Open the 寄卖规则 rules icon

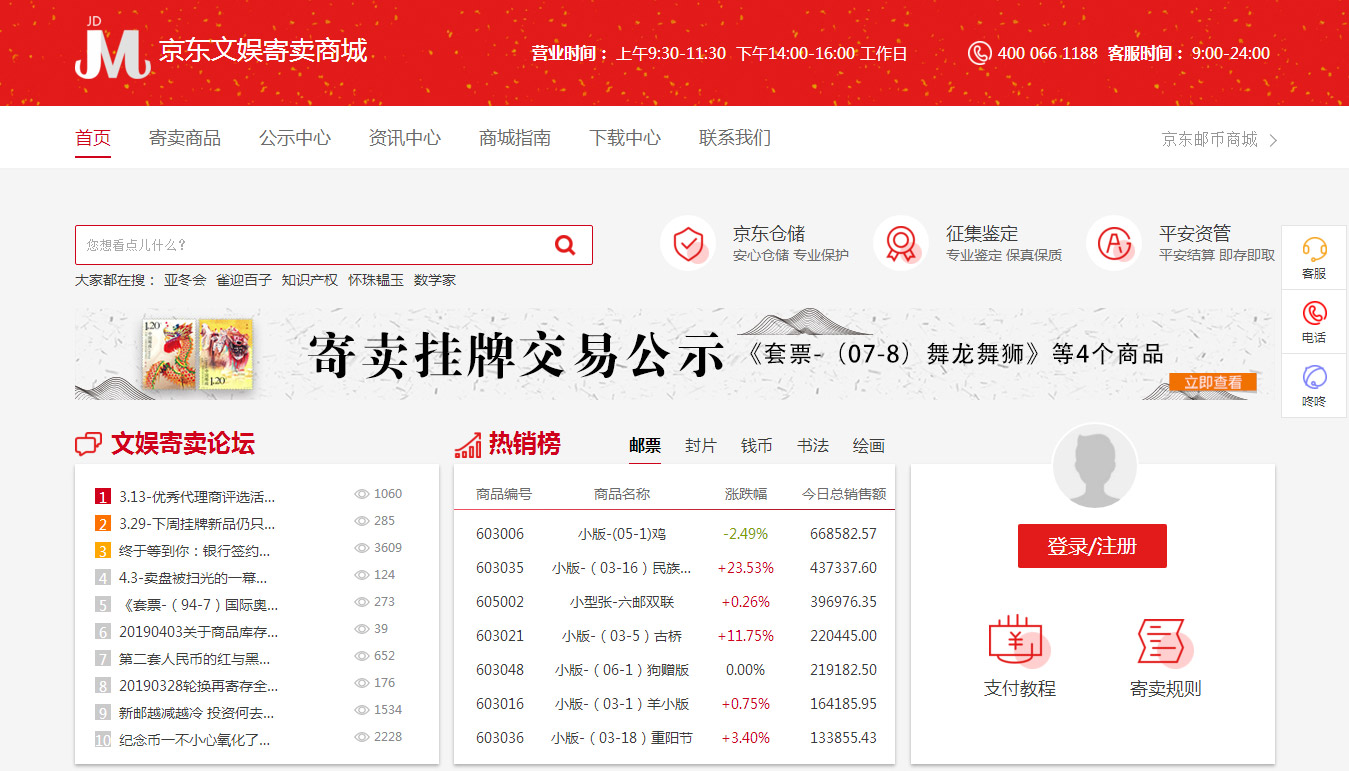point(1164,641)
